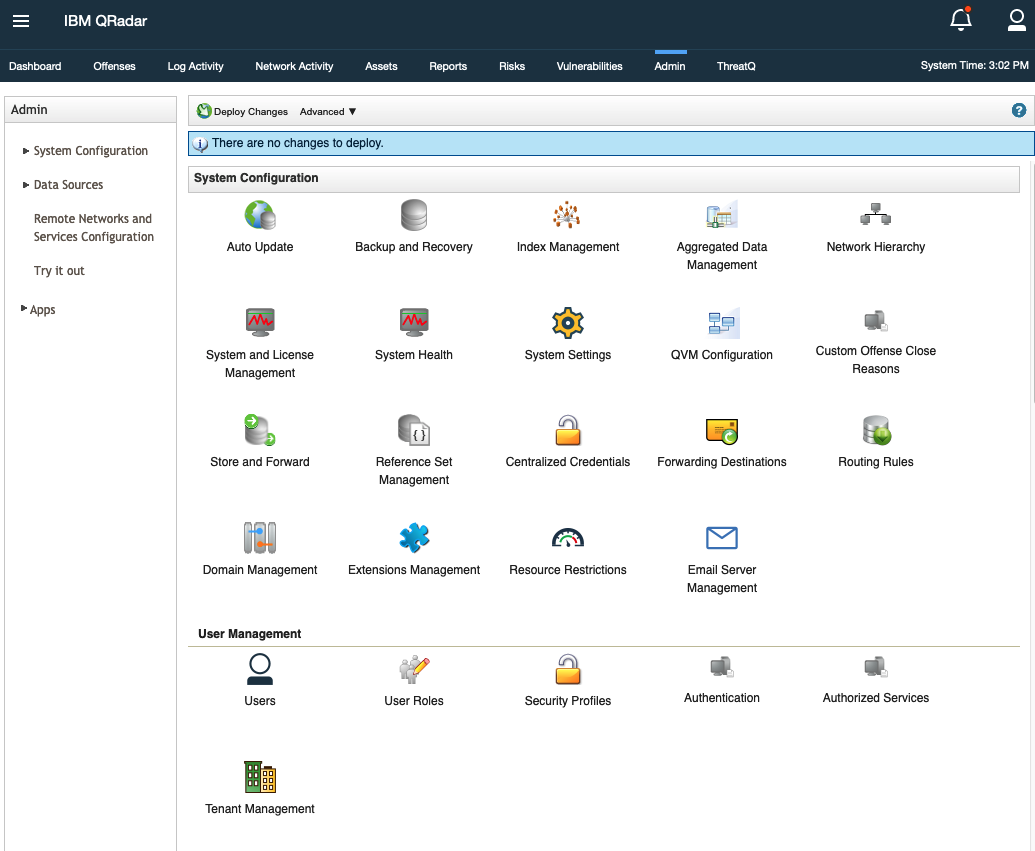Open Index Management
The height and width of the screenshot is (851, 1035).
tap(568, 215)
